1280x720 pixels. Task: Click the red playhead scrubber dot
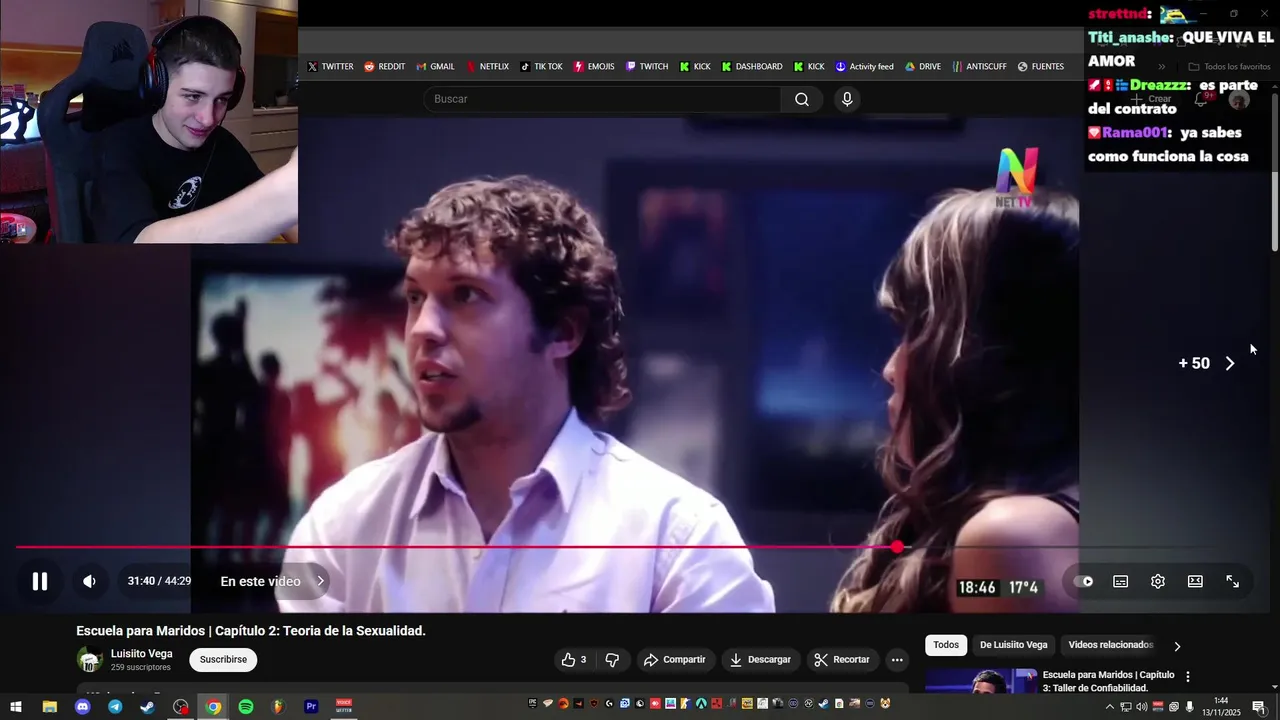pos(897,547)
